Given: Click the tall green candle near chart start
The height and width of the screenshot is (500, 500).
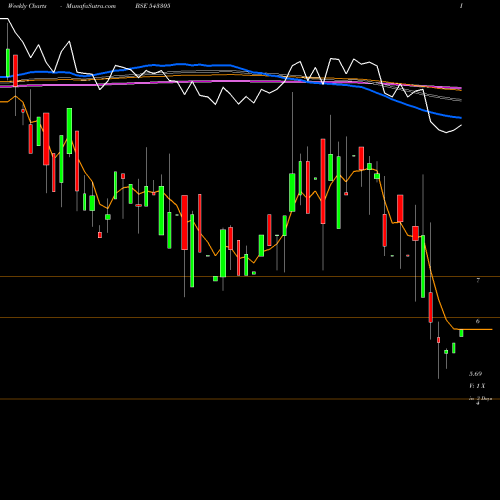Looking at the screenshot, I should (x=69, y=131).
